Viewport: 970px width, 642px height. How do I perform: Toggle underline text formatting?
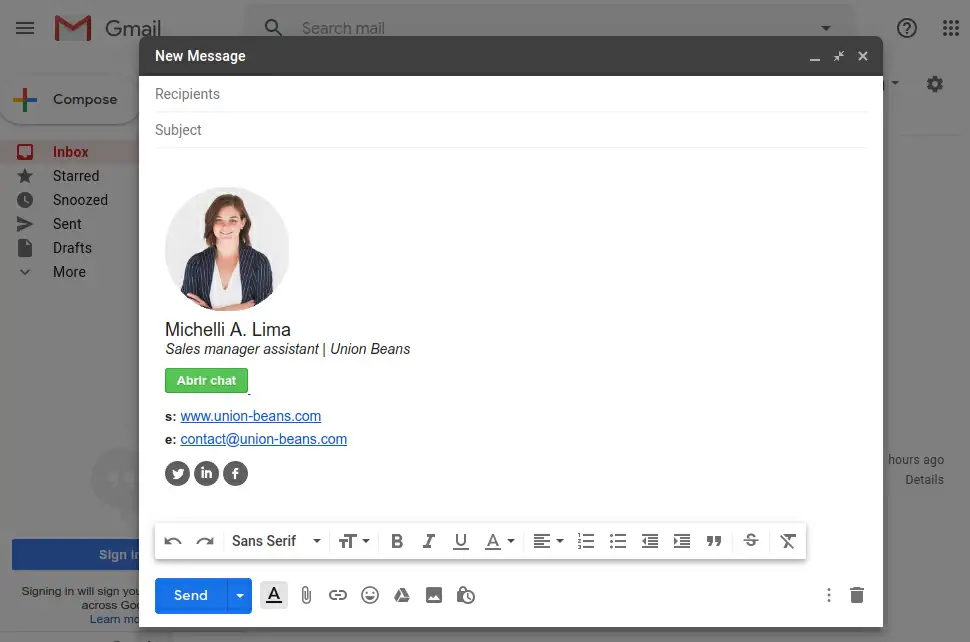(x=461, y=541)
